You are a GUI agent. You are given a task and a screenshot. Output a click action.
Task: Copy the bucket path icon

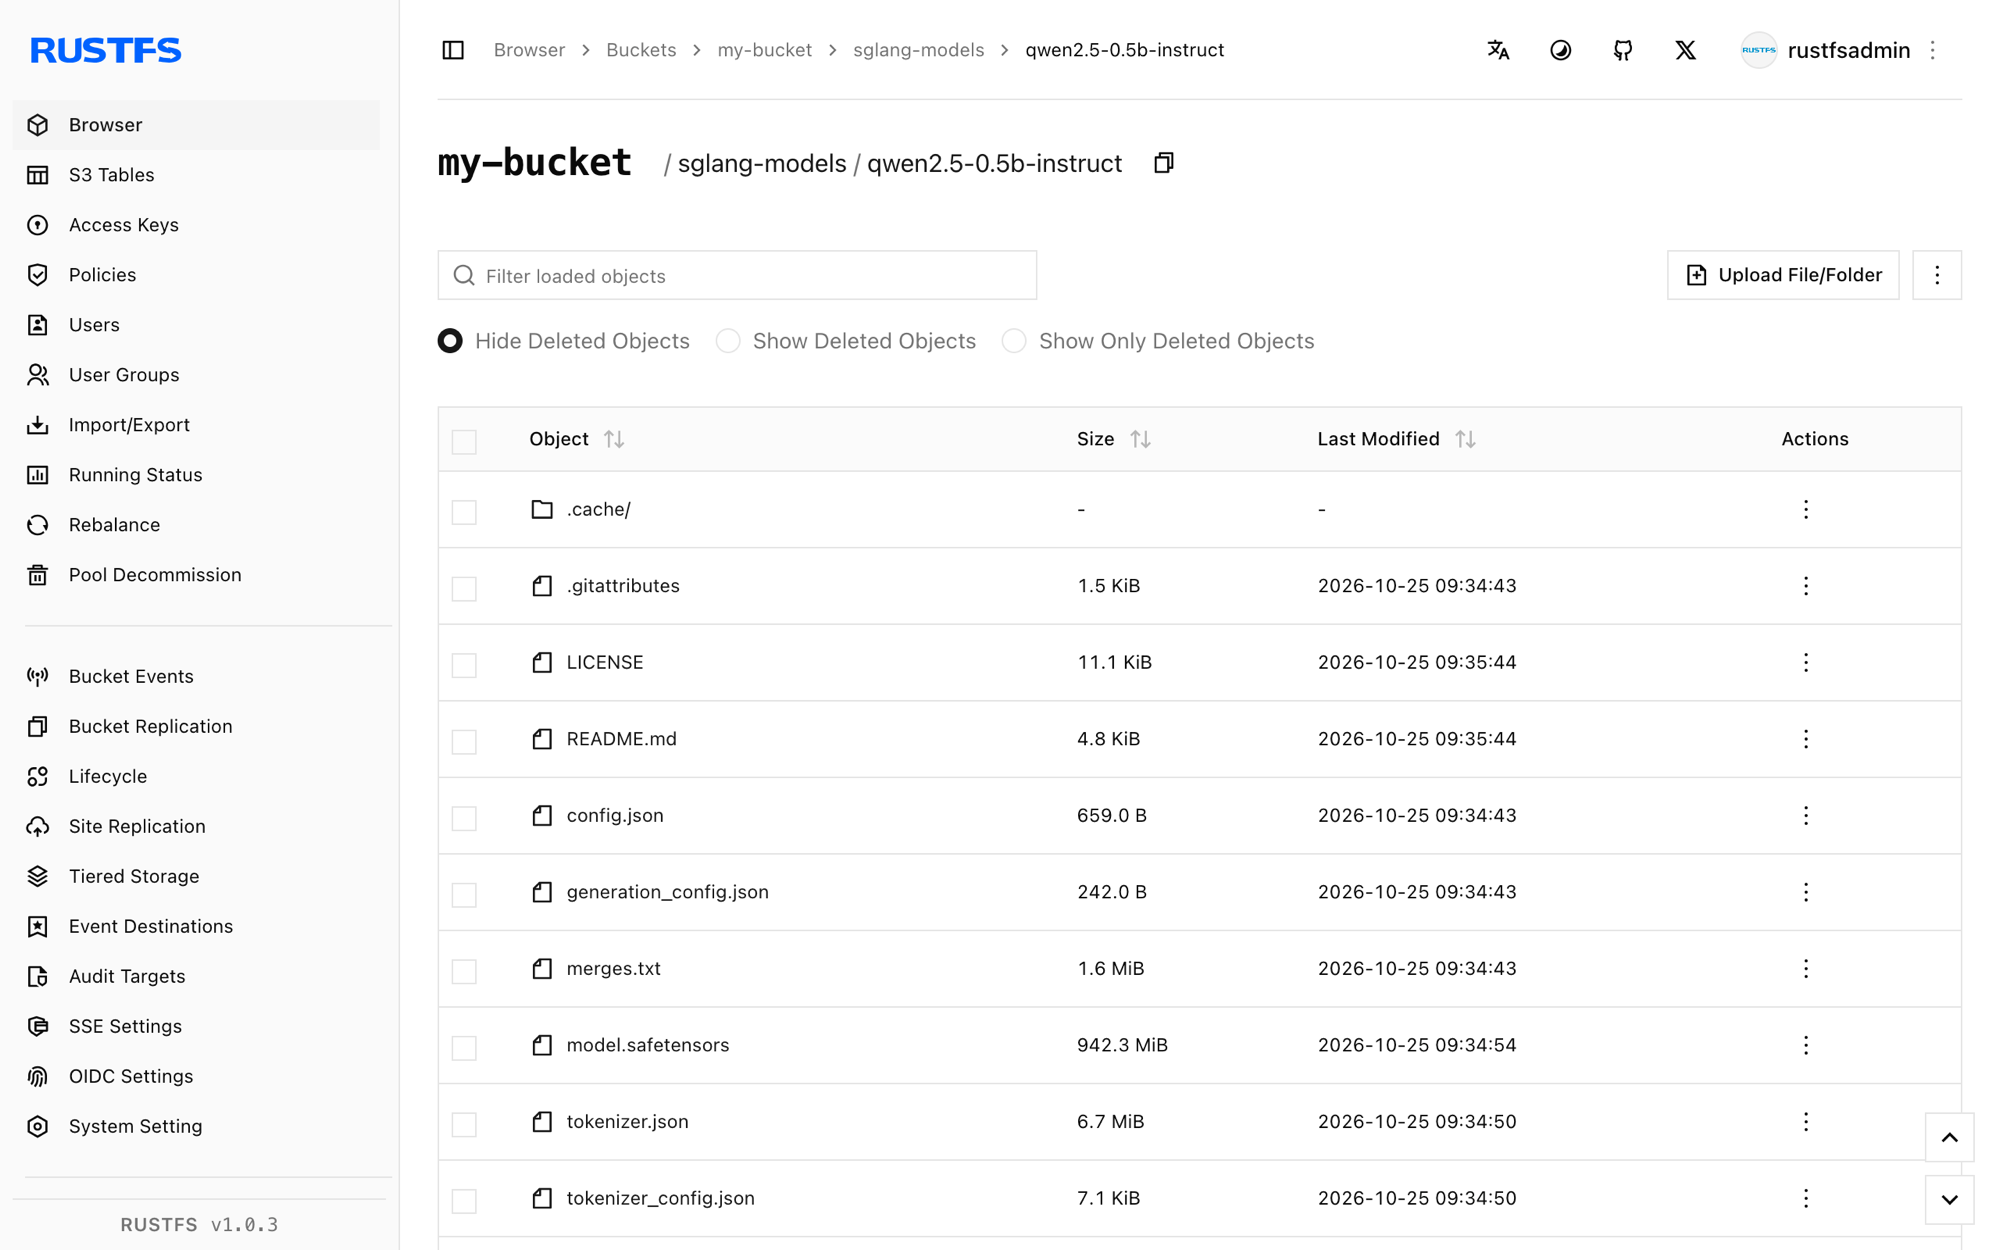1163,163
